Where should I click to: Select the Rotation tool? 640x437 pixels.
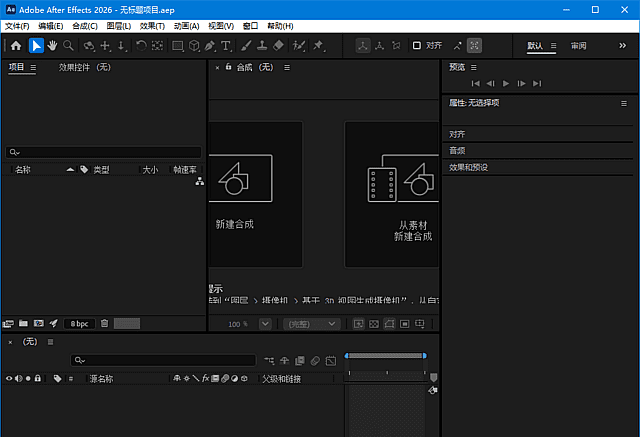click(141, 46)
